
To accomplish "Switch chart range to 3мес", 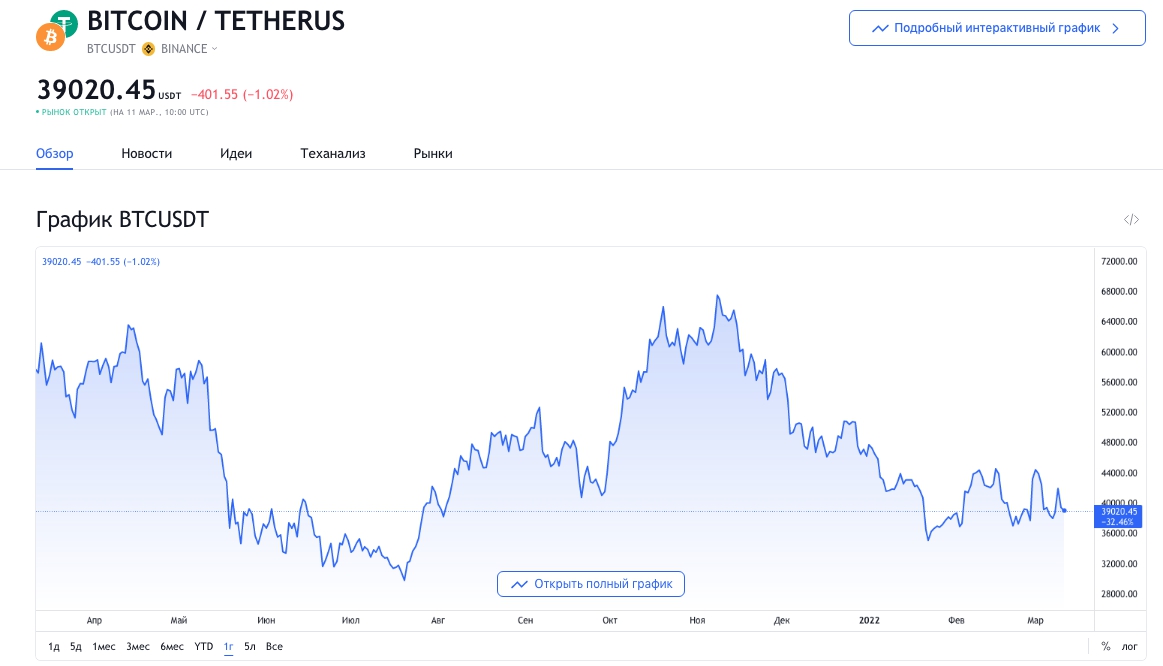I will [x=138, y=647].
